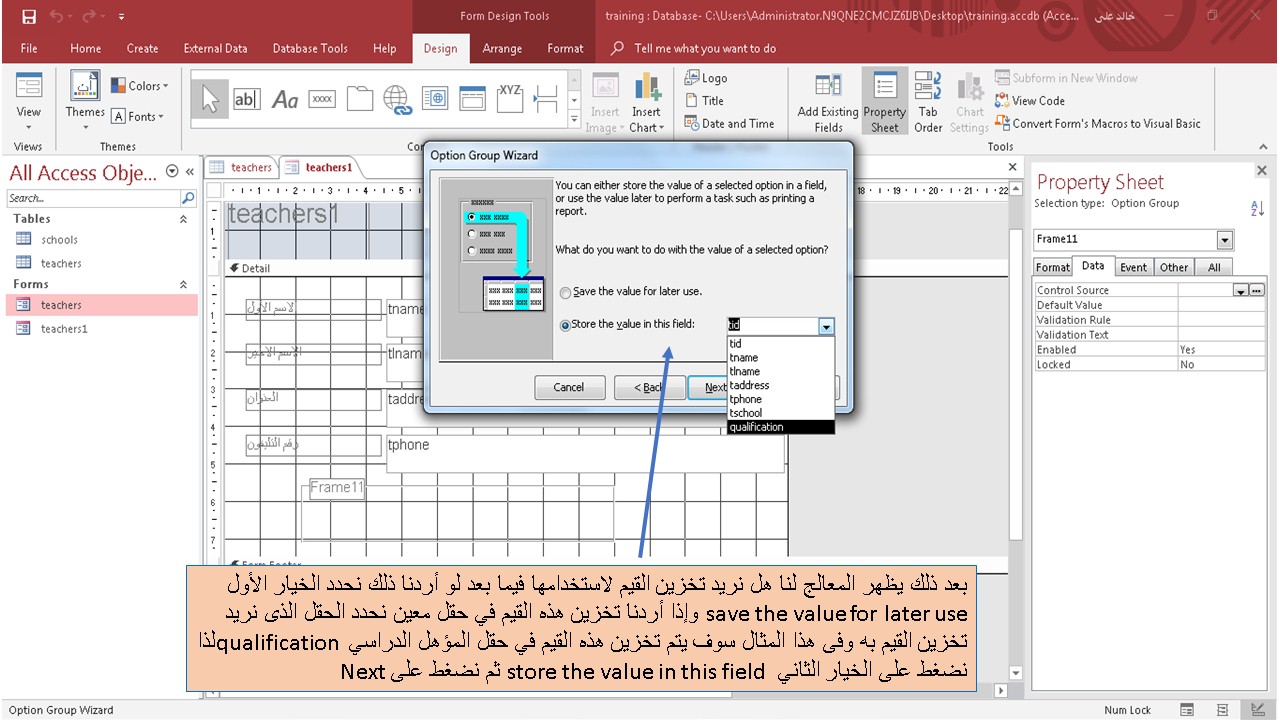Image resolution: width=1280 pixels, height=720 pixels.
Task: Select the Label control (Aa icon)
Action: pyautogui.click(x=285, y=97)
